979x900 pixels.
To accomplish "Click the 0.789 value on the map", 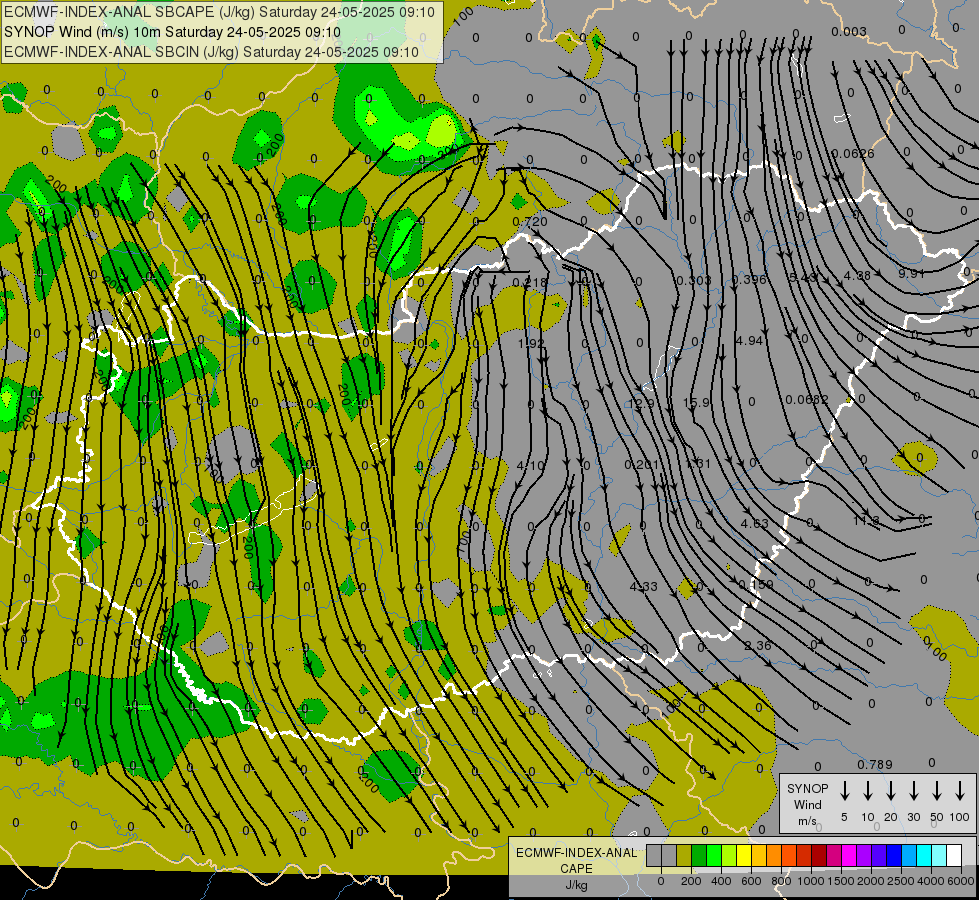I will [x=875, y=764].
